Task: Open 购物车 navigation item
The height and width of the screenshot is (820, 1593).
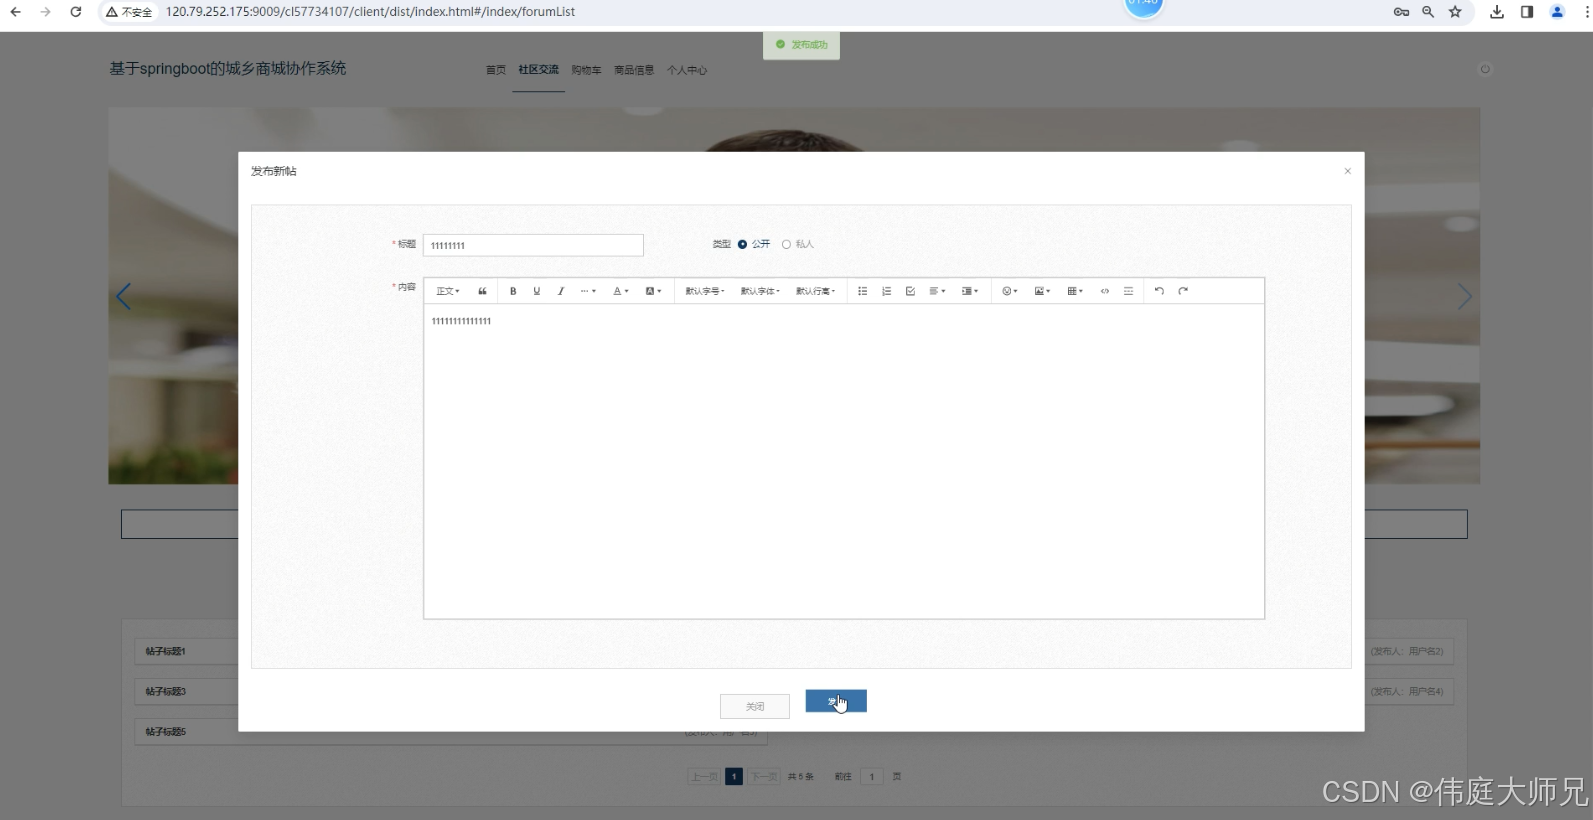Action: coord(586,70)
